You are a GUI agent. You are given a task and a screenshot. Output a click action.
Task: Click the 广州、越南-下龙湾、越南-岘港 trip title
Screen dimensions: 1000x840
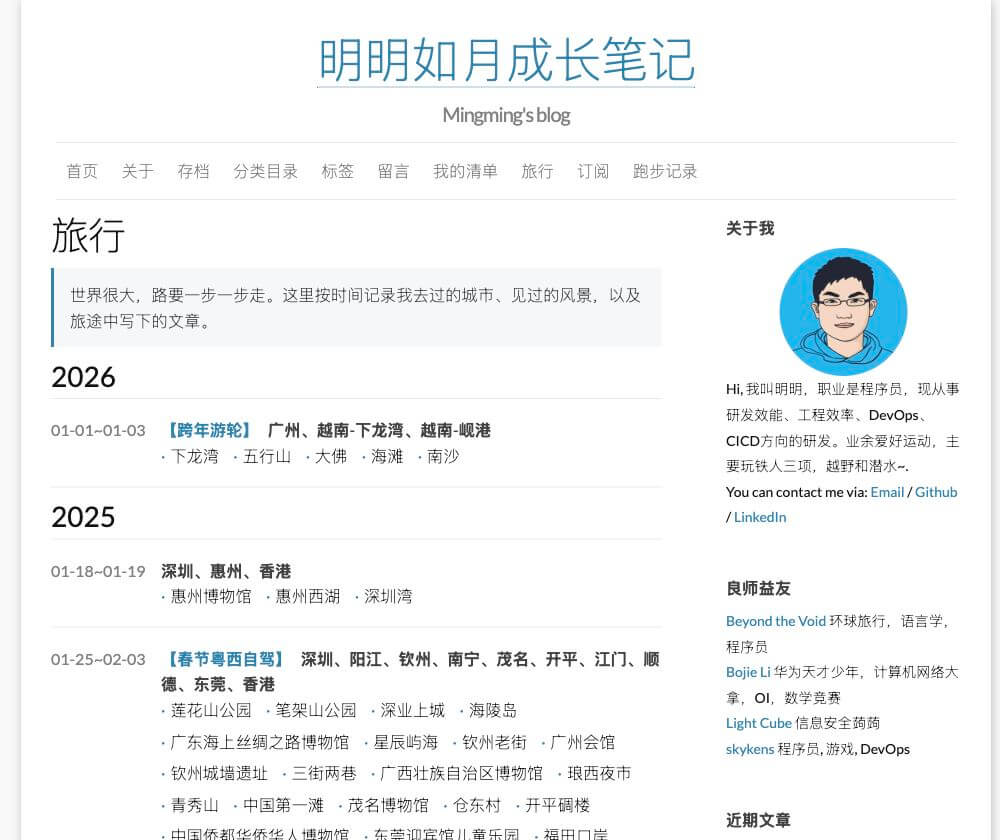click(379, 431)
